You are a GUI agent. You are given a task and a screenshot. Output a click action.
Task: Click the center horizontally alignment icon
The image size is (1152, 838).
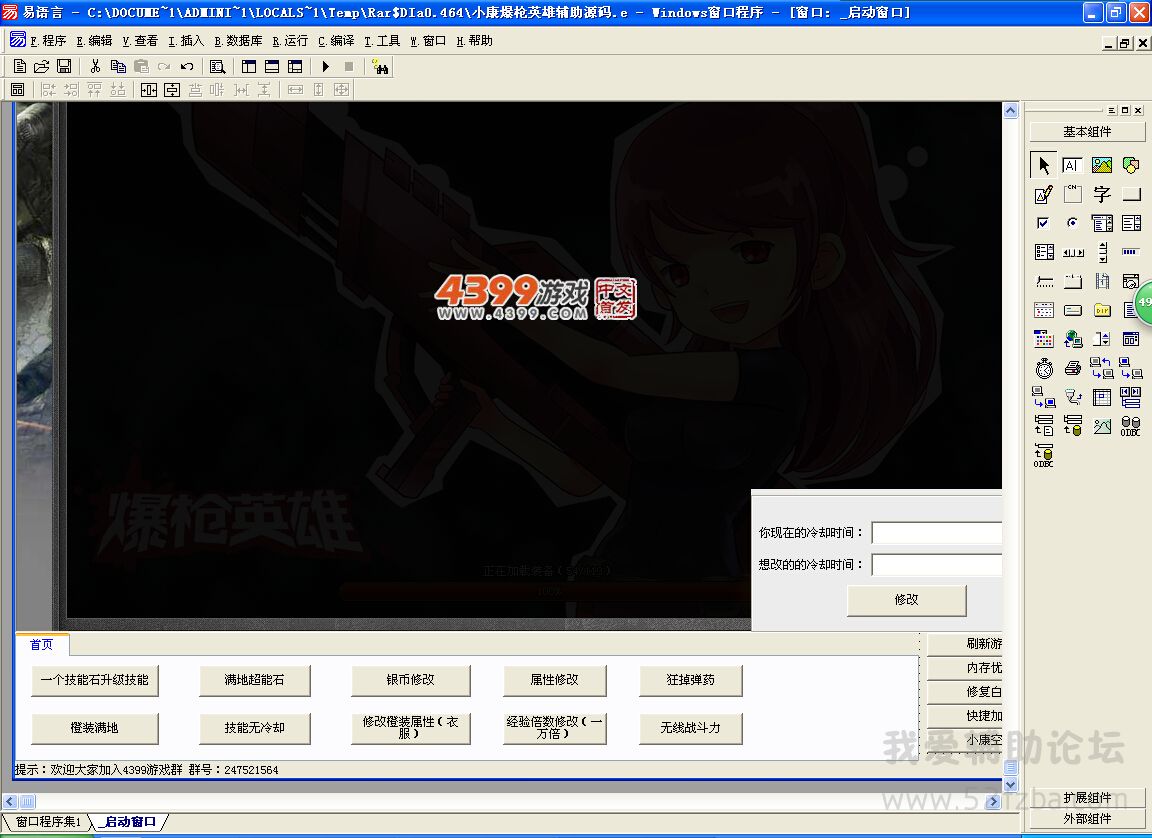point(149,90)
